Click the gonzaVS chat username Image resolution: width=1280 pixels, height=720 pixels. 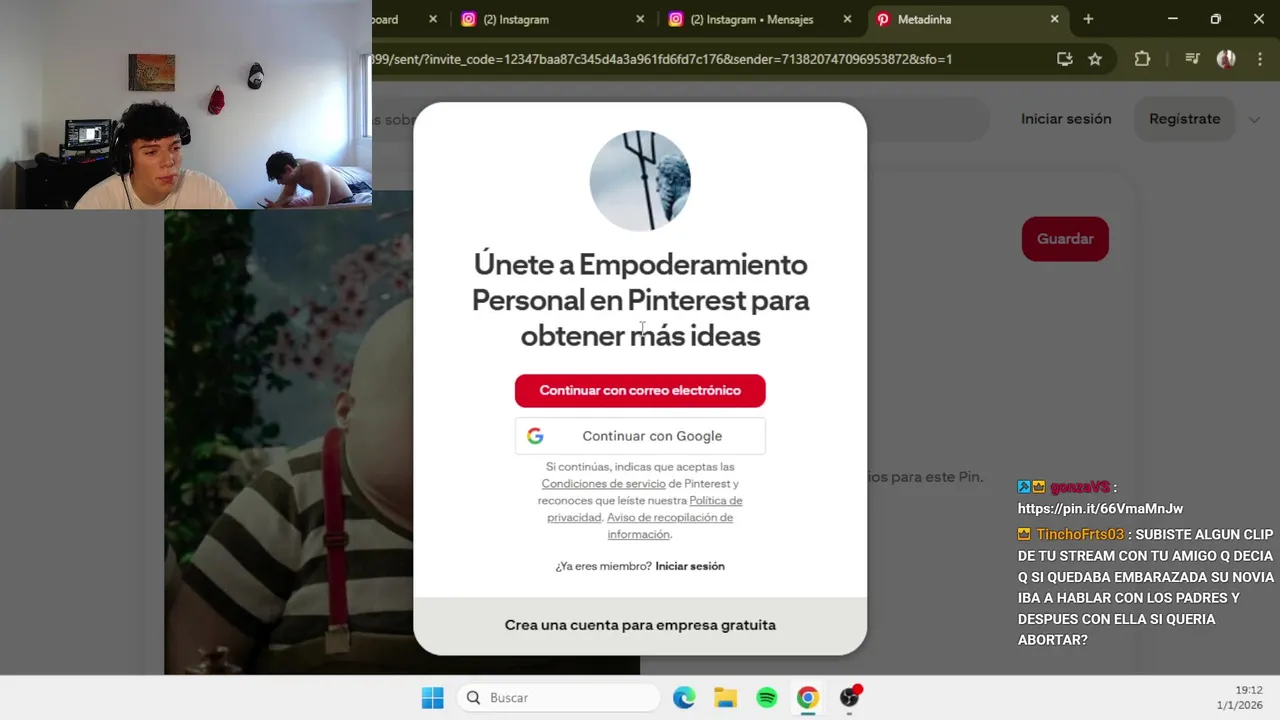point(1080,487)
